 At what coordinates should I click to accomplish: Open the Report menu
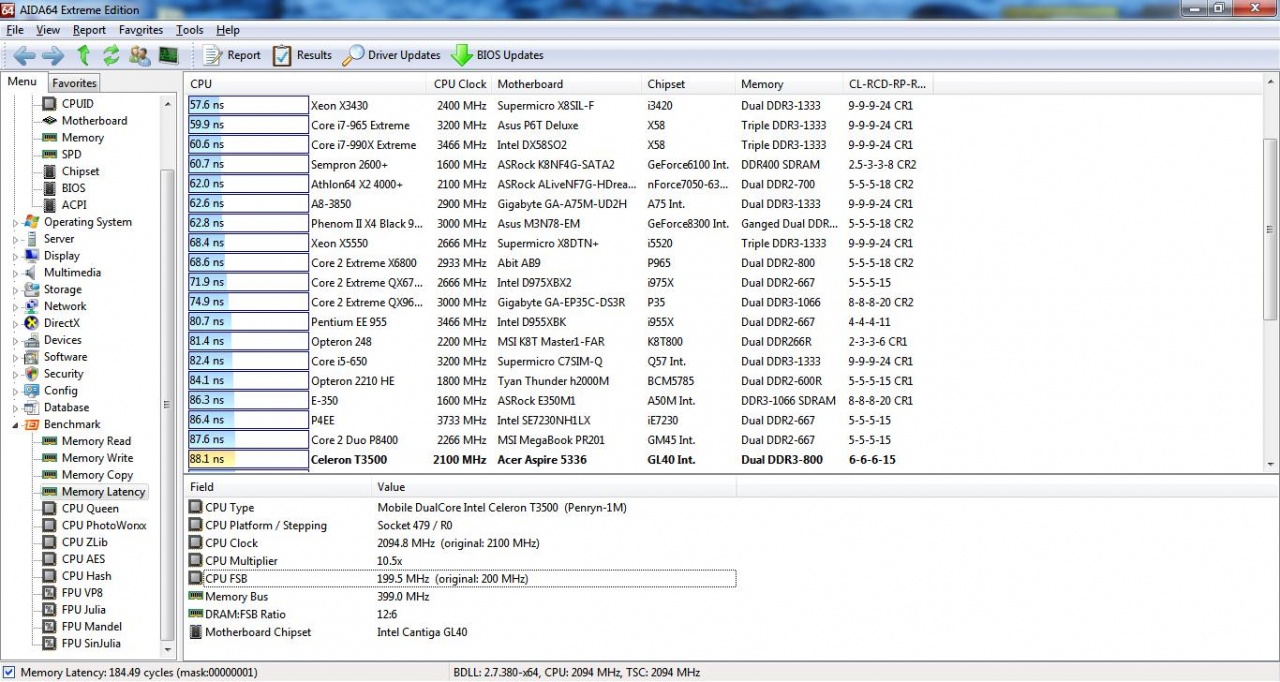[x=89, y=30]
